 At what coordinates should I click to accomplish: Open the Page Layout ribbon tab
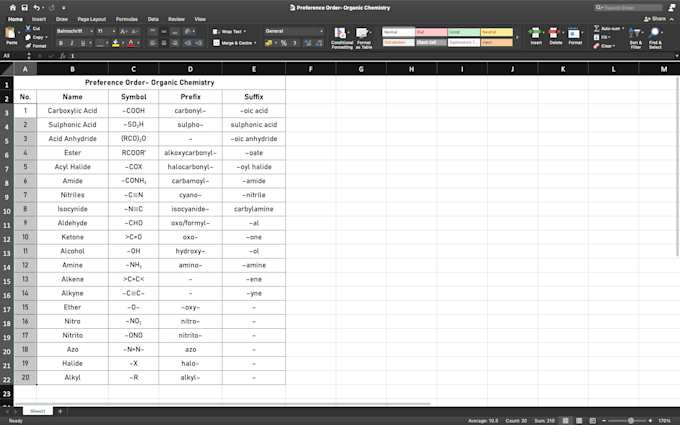92,19
